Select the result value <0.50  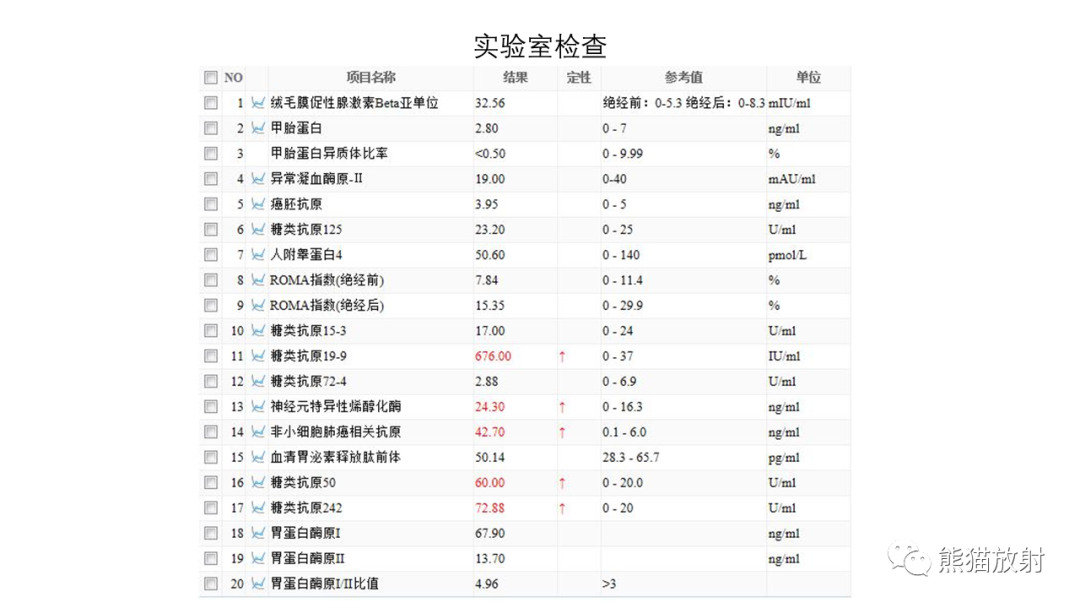pos(490,154)
